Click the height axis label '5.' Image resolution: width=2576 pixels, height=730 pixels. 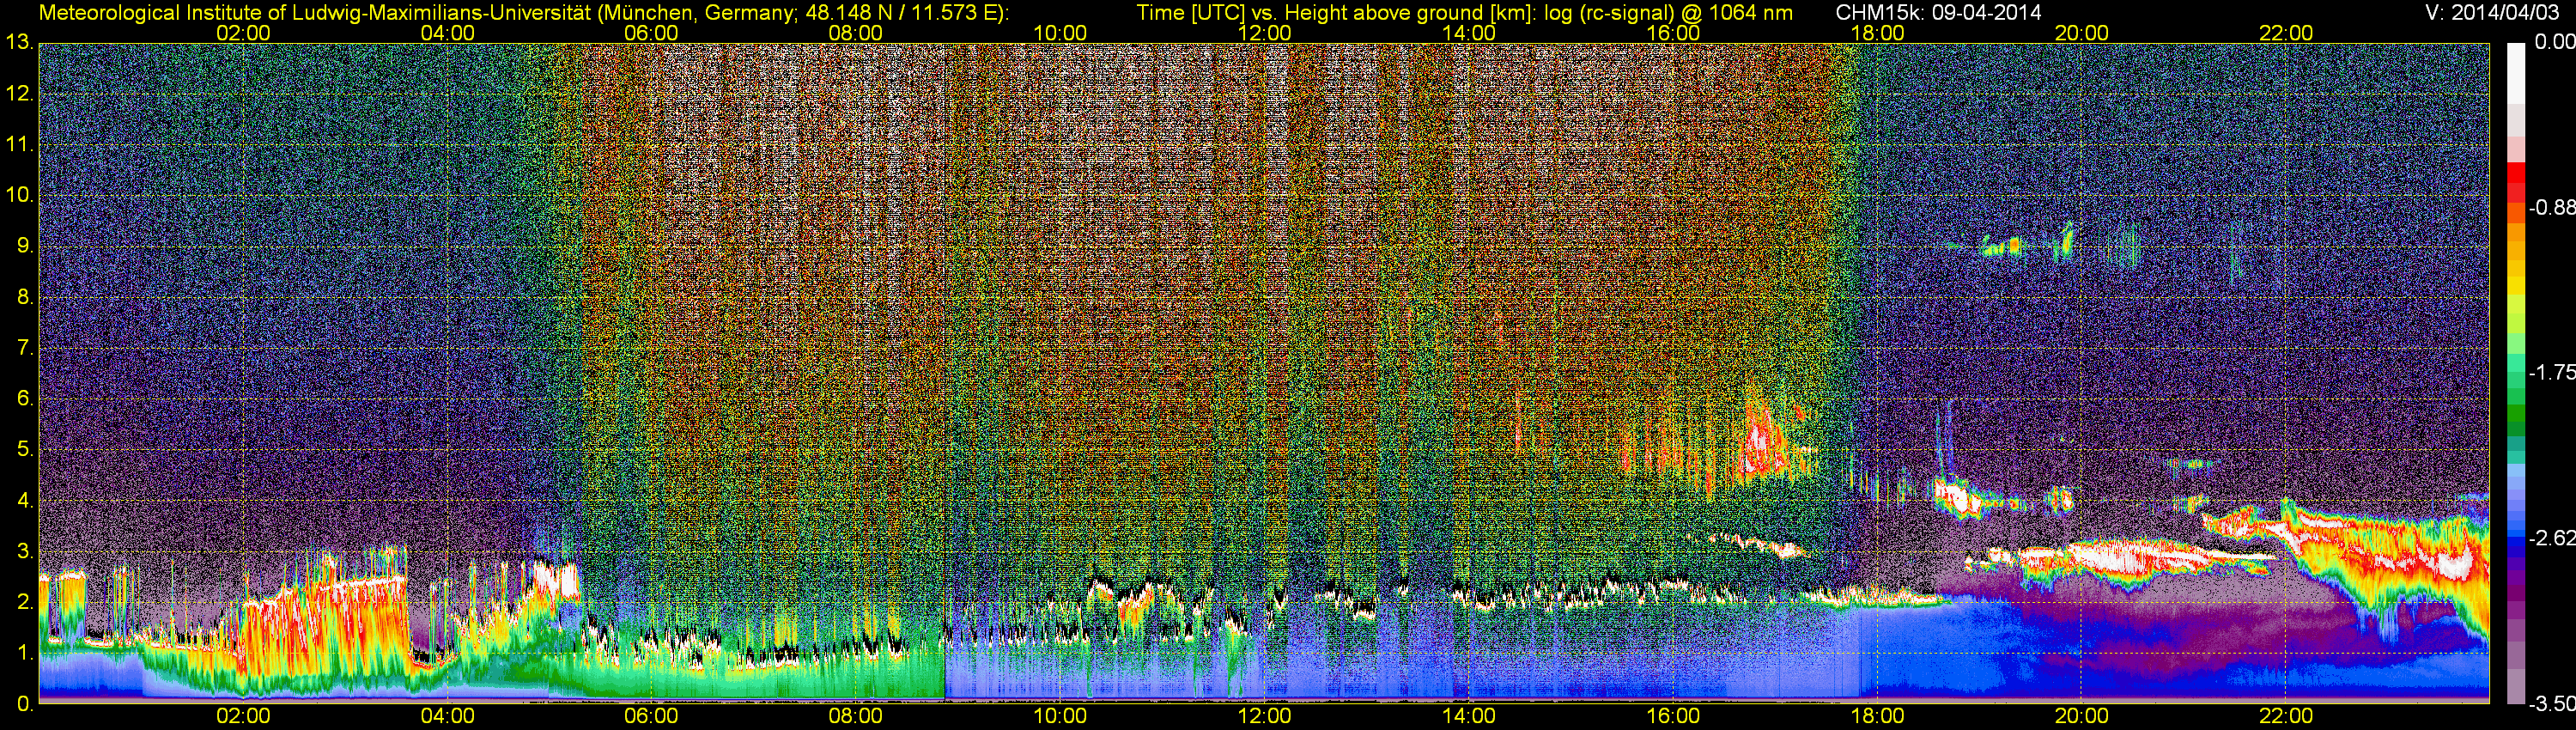tap(24, 450)
